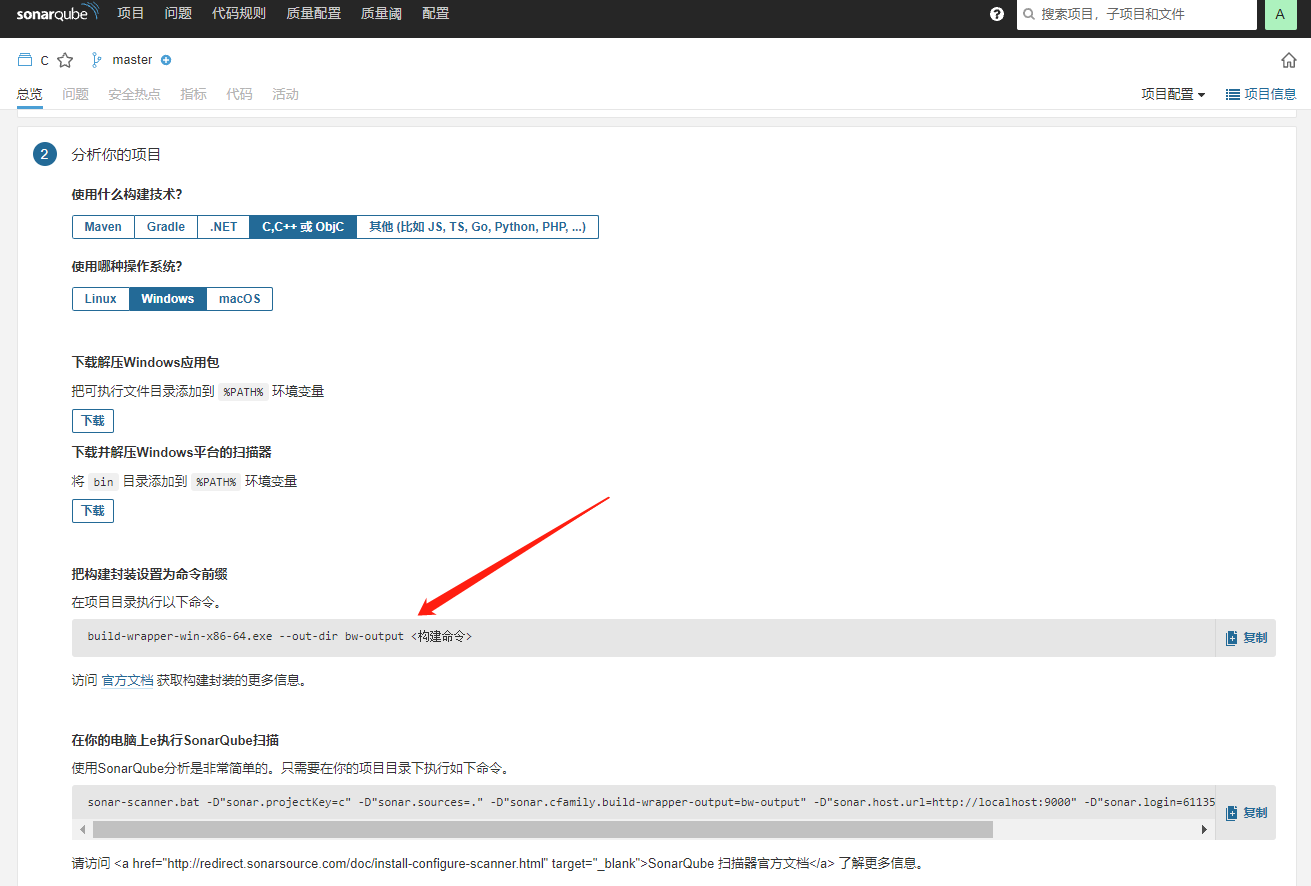Switch to the 安全热点 tab
This screenshot has height=886, width=1311.
(x=134, y=94)
